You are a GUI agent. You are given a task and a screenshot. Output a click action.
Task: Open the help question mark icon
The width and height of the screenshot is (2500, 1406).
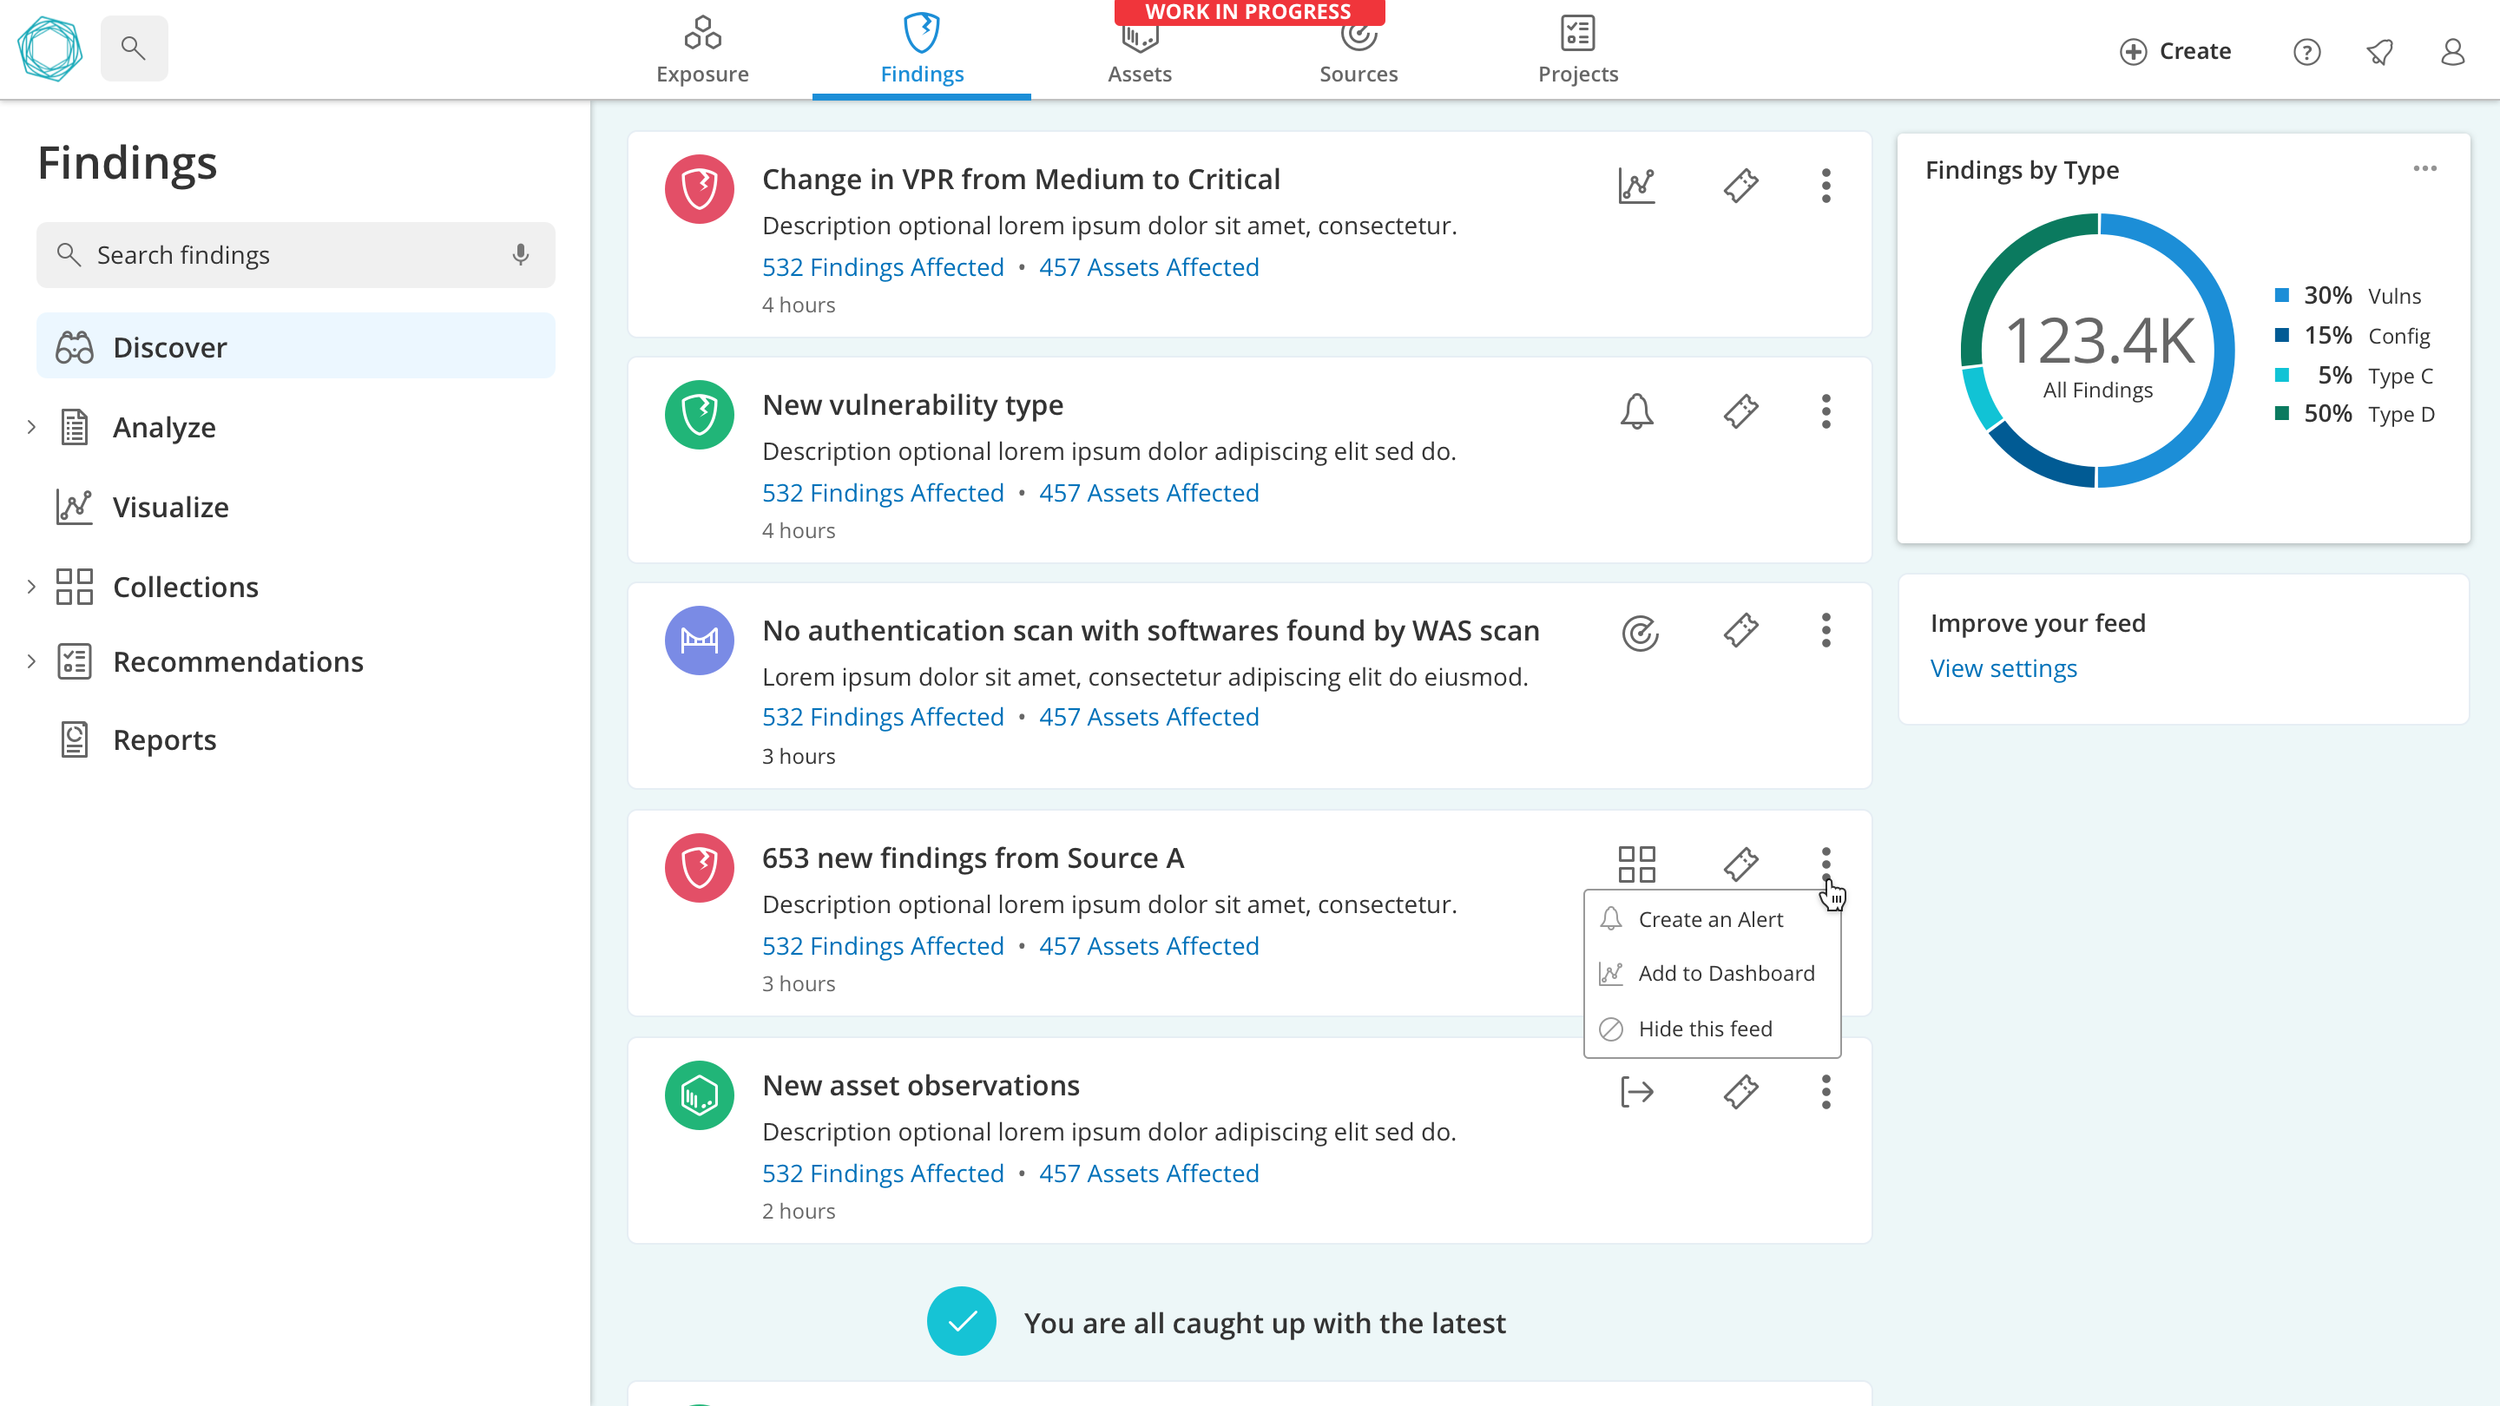(x=2306, y=52)
